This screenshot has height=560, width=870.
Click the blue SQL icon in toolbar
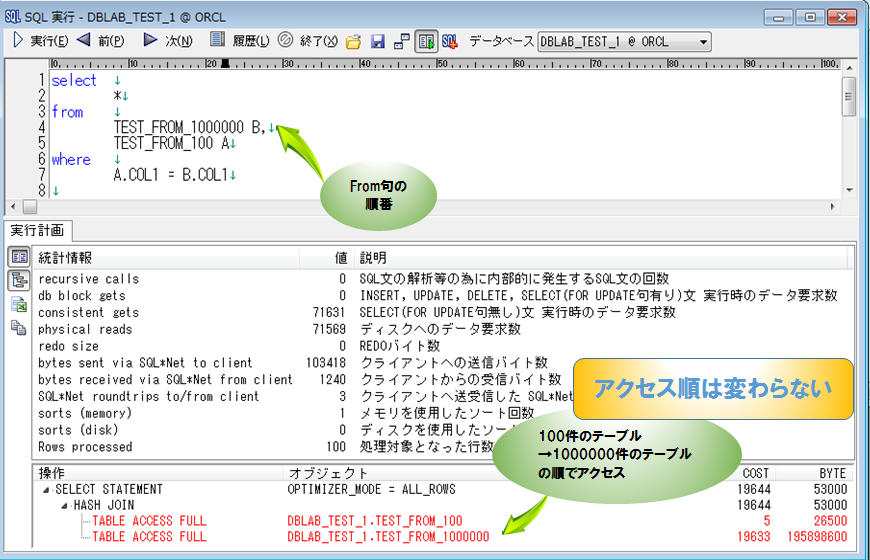[450, 42]
